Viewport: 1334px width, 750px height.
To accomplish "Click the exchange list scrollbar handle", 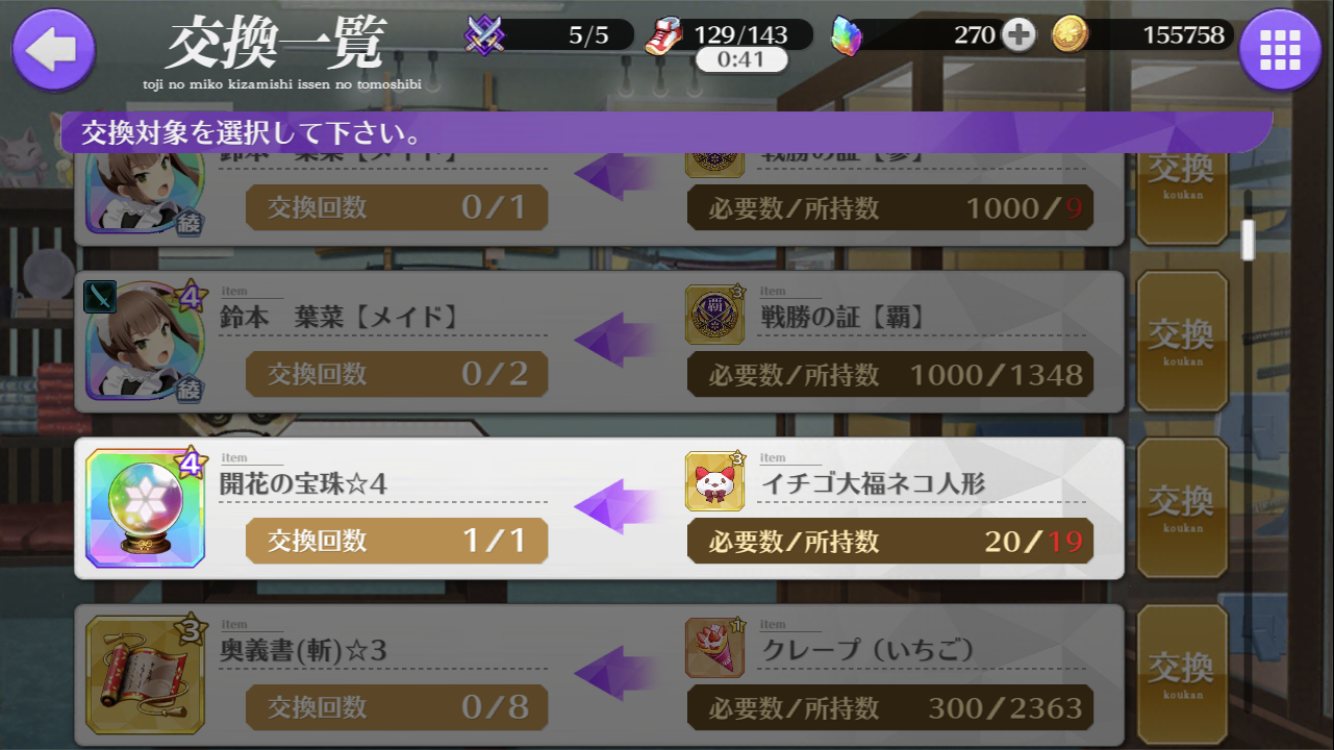I will tap(1247, 240).
